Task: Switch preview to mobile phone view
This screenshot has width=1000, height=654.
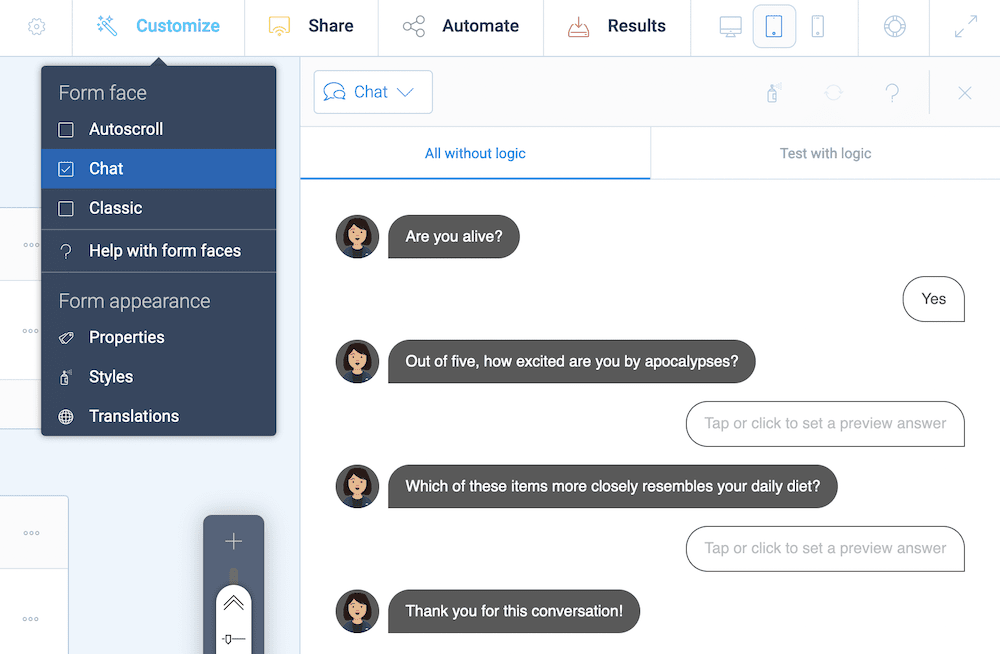Action: click(818, 26)
